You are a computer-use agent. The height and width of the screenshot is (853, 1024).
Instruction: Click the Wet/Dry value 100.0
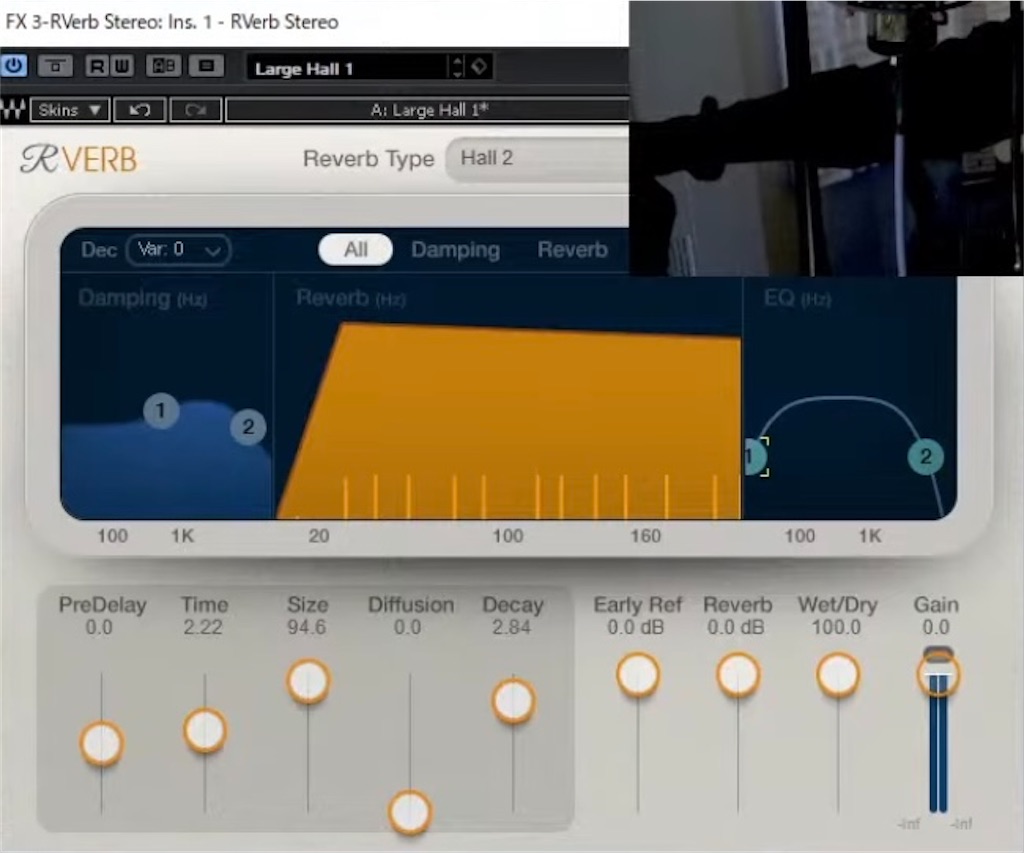click(x=836, y=628)
